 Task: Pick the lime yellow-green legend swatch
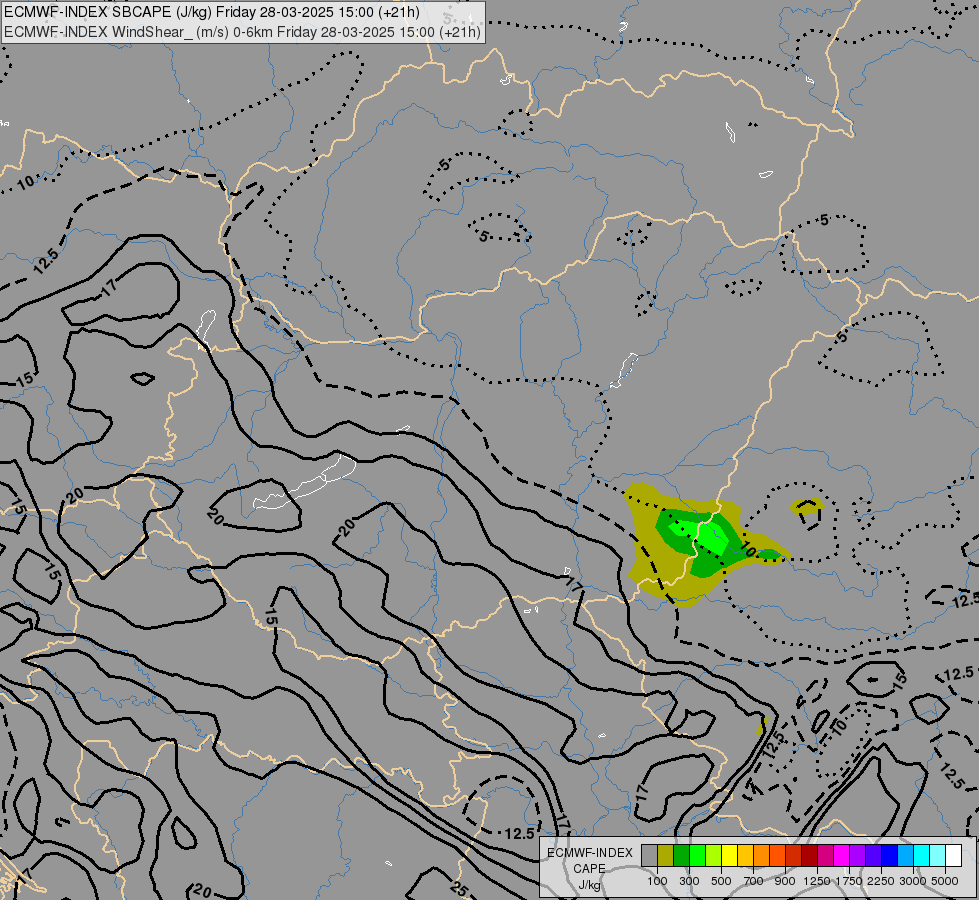click(714, 856)
